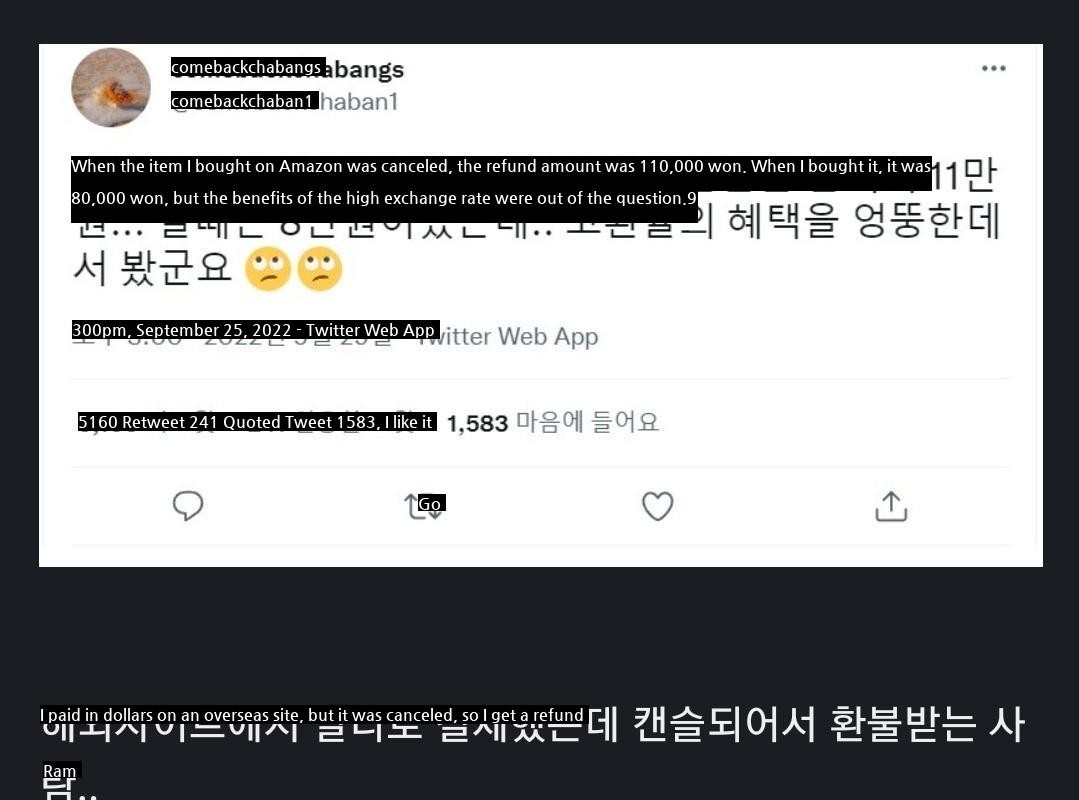This screenshot has width=1079, height=800.
Task: Click the first rolling-eyes emoji in tweet
Action: click(268, 268)
